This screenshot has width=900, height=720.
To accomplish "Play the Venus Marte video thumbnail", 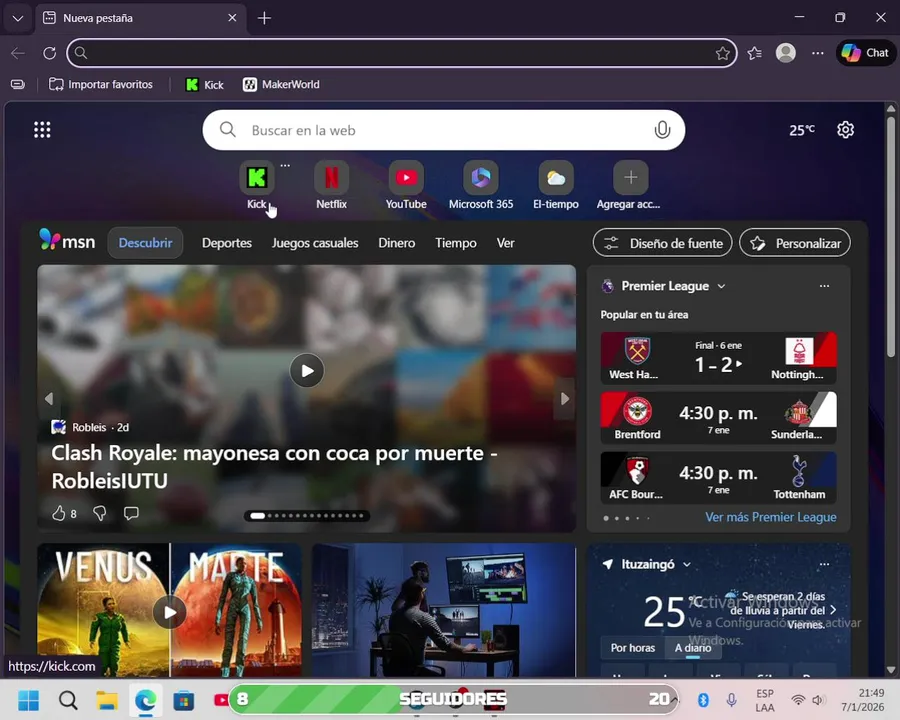I will 169,612.
